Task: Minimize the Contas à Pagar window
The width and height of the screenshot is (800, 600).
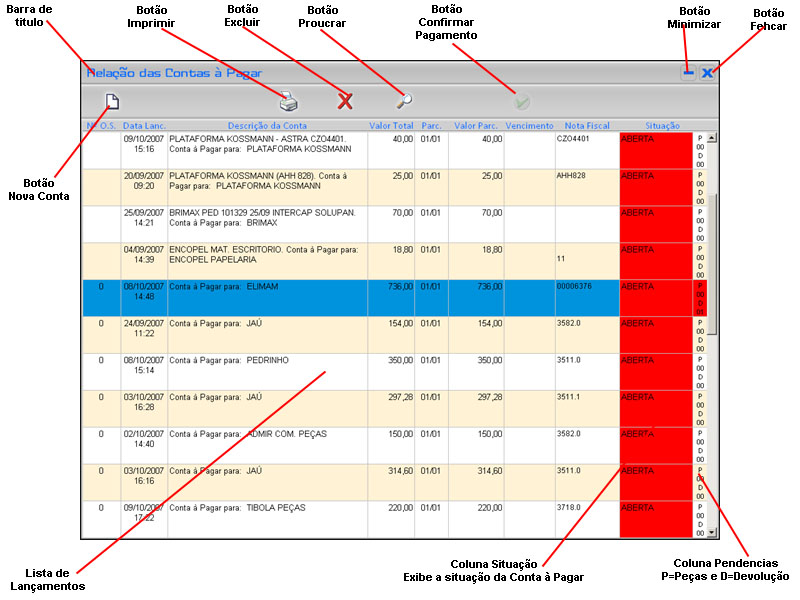Action: click(688, 73)
